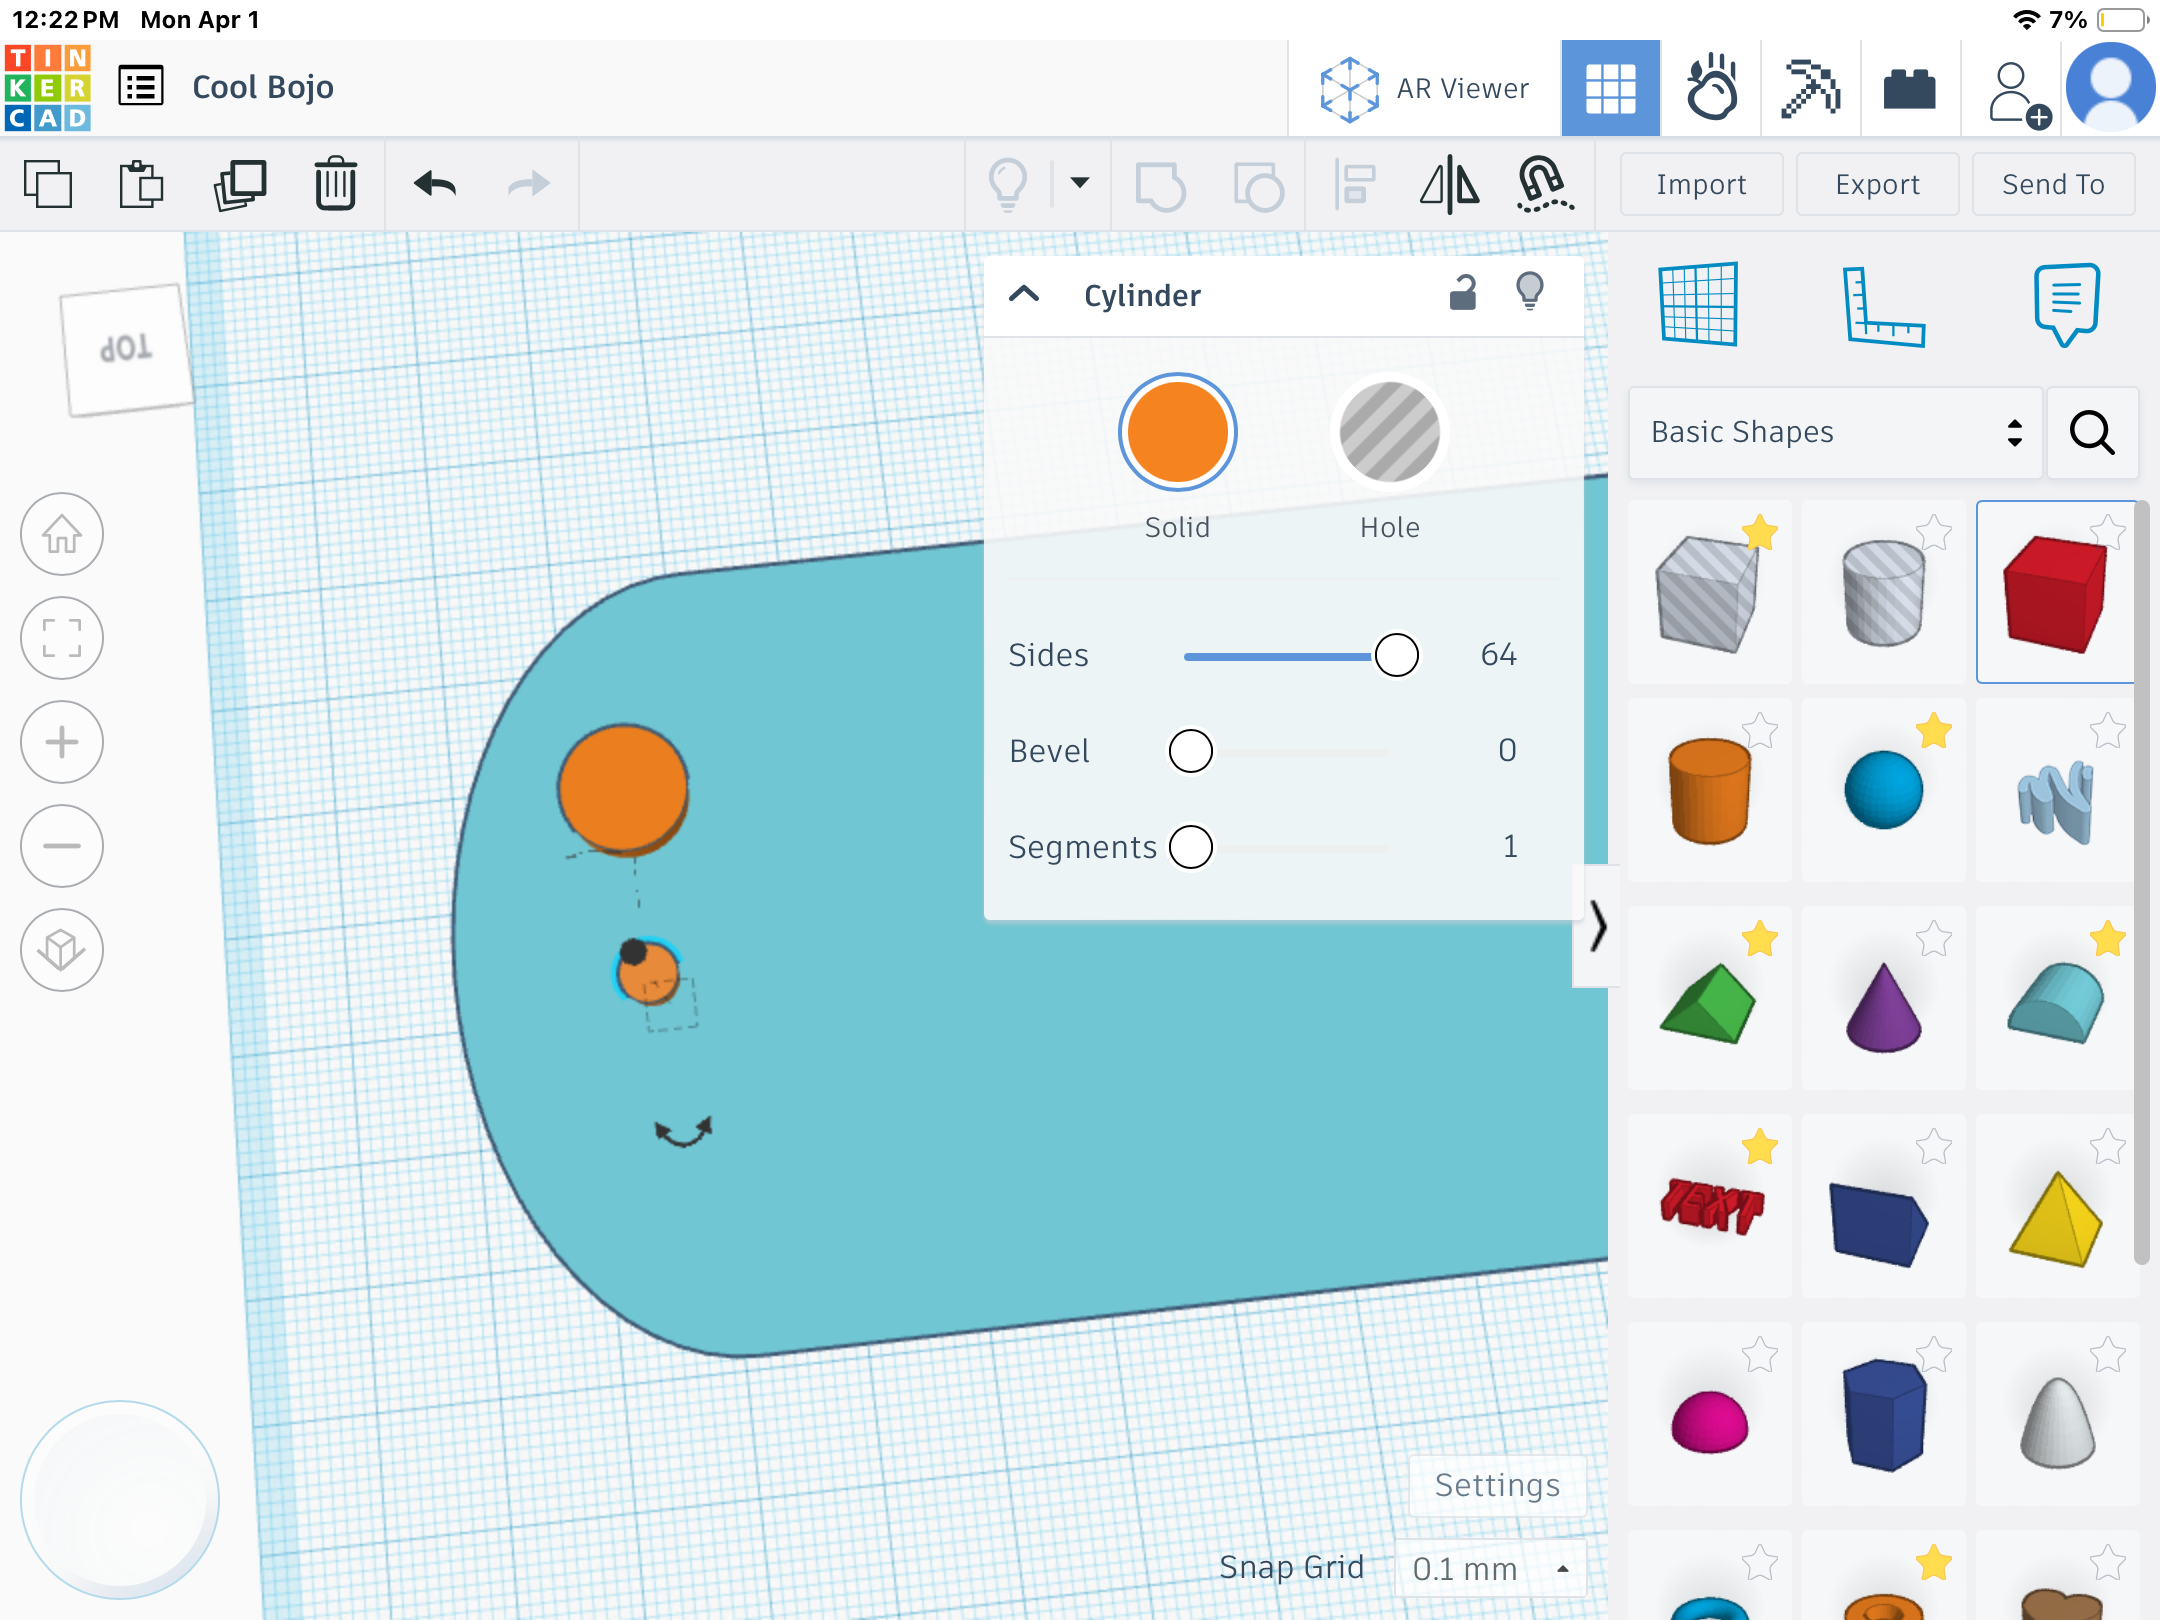Open the Mirror tool
The image size is (2160, 1620).
(x=1450, y=186)
